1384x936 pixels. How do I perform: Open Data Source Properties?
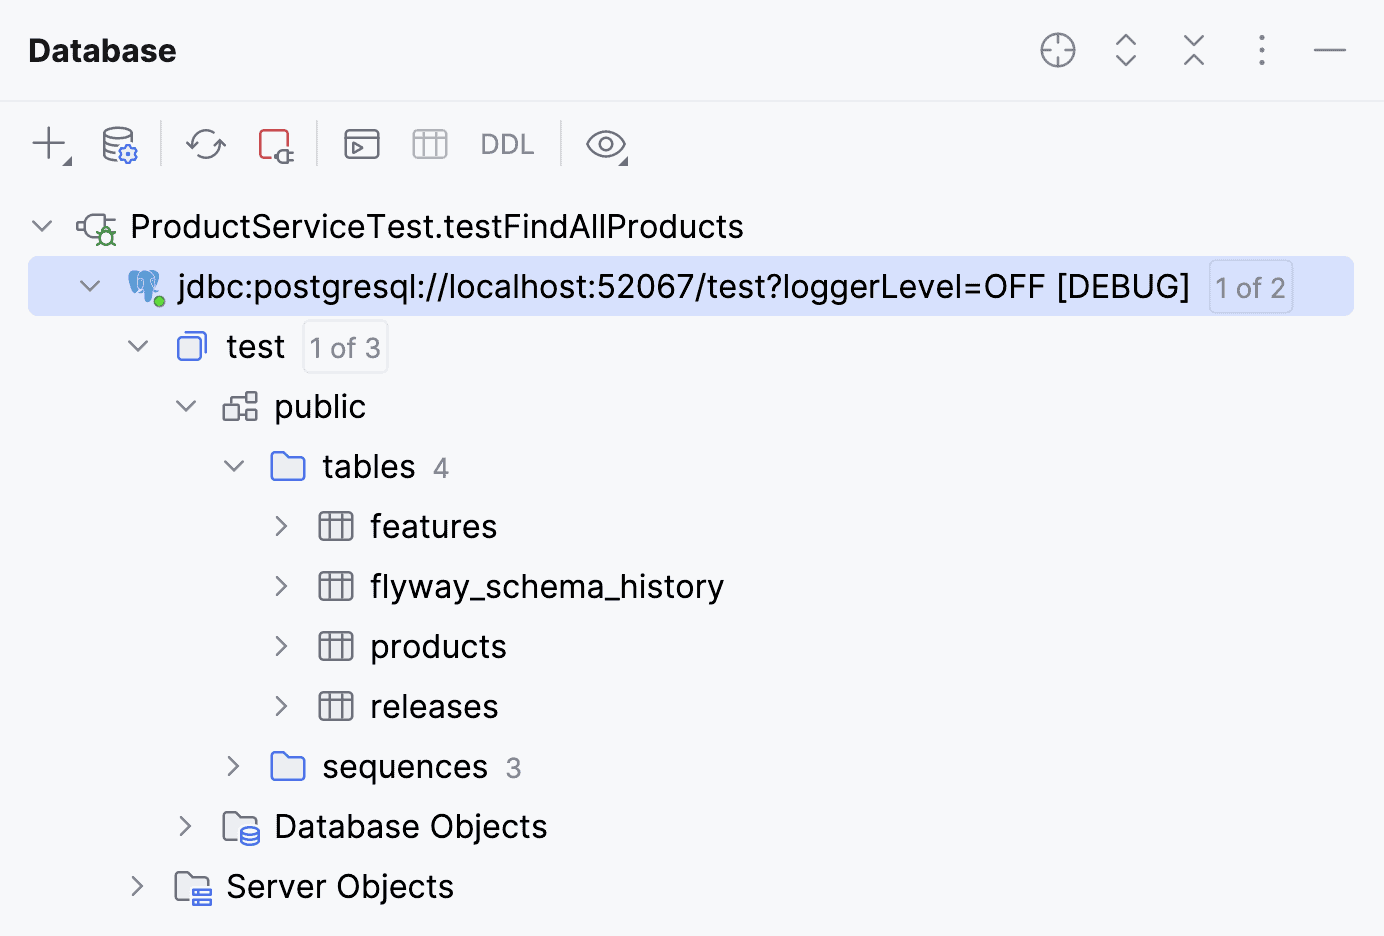tap(119, 144)
